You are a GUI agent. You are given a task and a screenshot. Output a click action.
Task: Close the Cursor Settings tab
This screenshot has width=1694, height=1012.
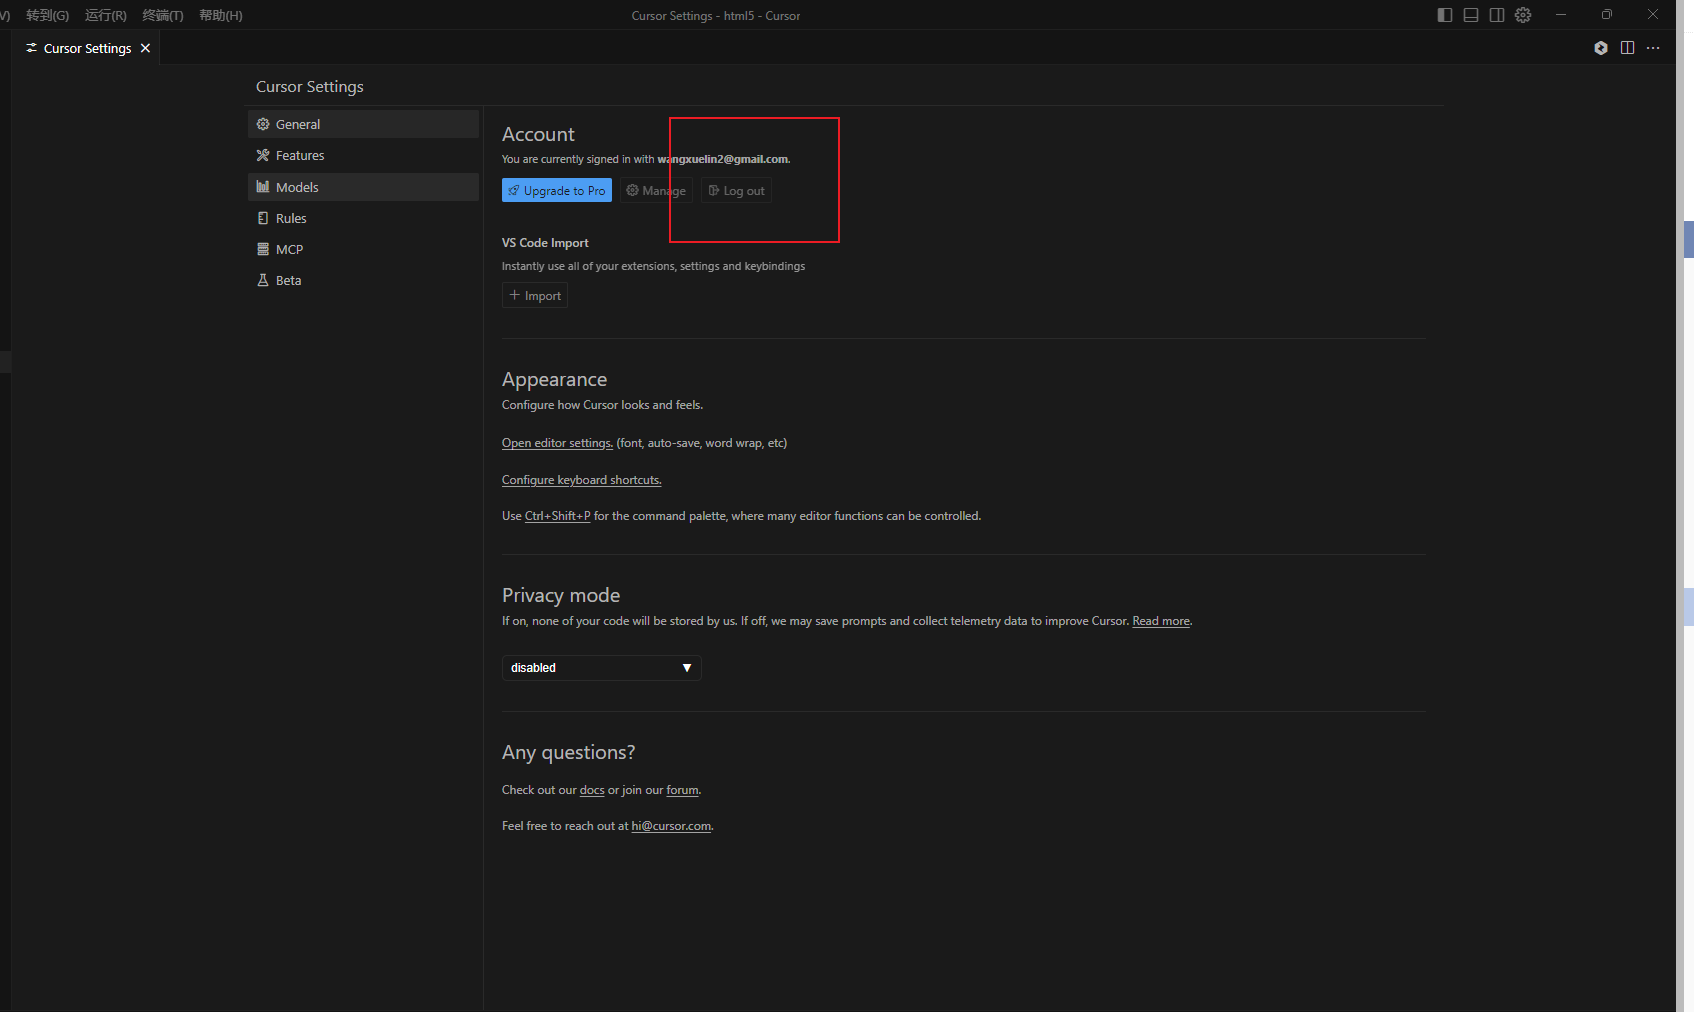(x=145, y=48)
